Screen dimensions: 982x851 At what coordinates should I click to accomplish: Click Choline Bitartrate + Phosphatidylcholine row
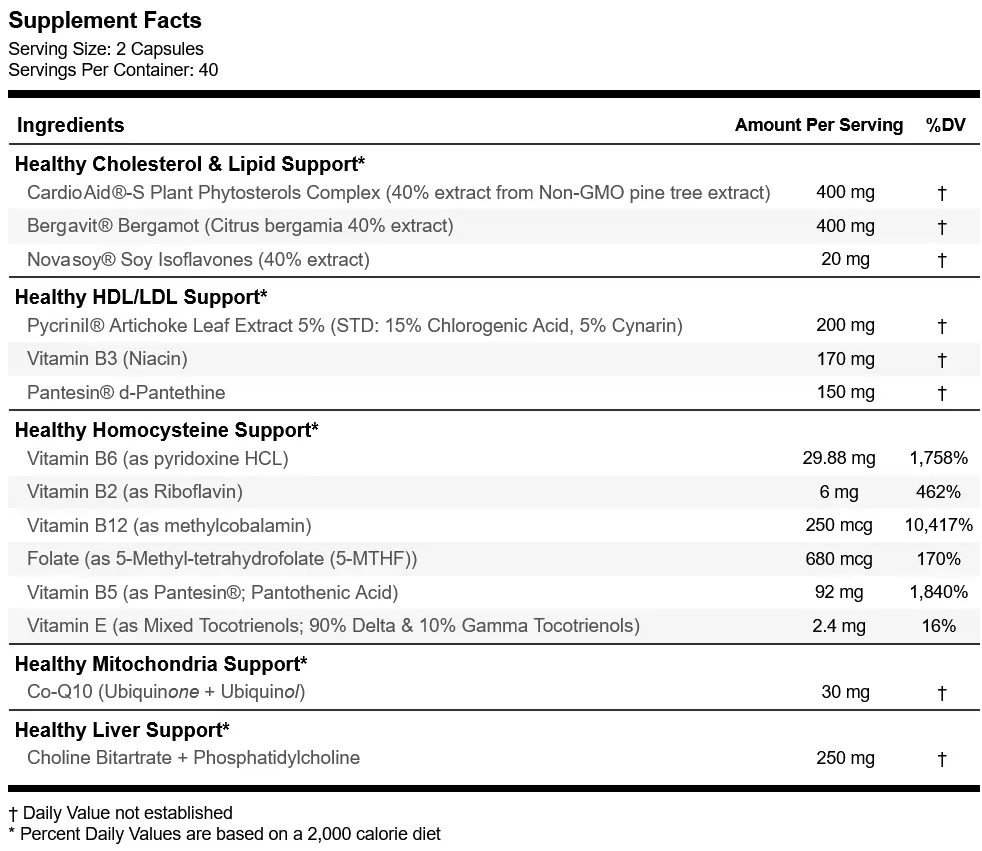pyautogui.click(x=494, y=758)
